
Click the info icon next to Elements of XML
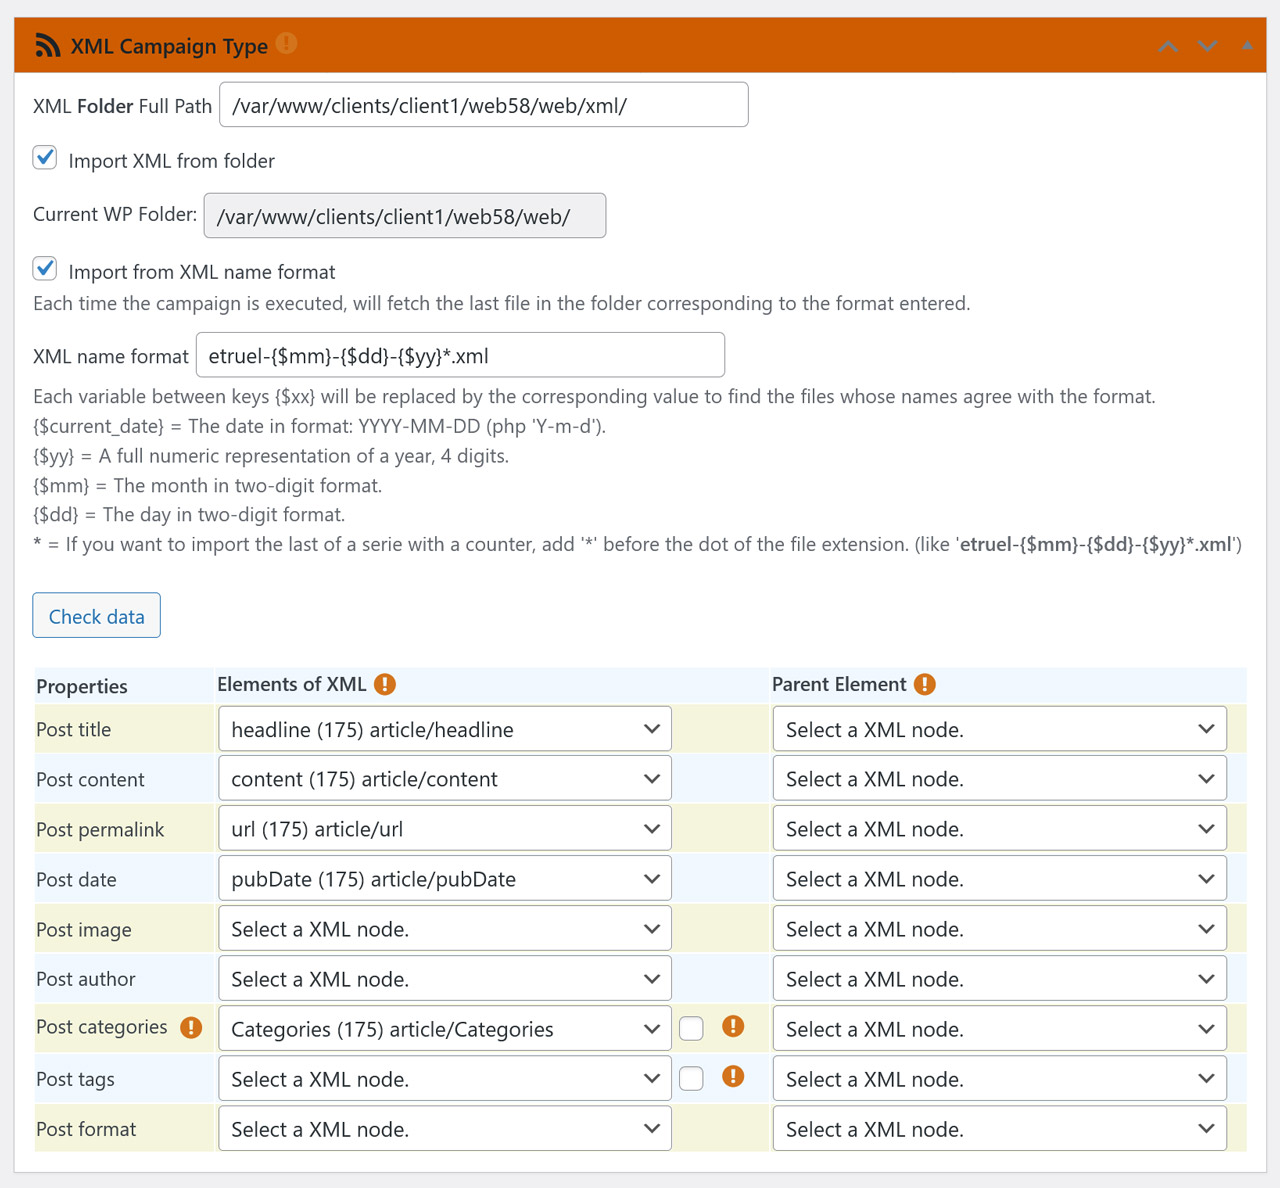pos(385,684)
